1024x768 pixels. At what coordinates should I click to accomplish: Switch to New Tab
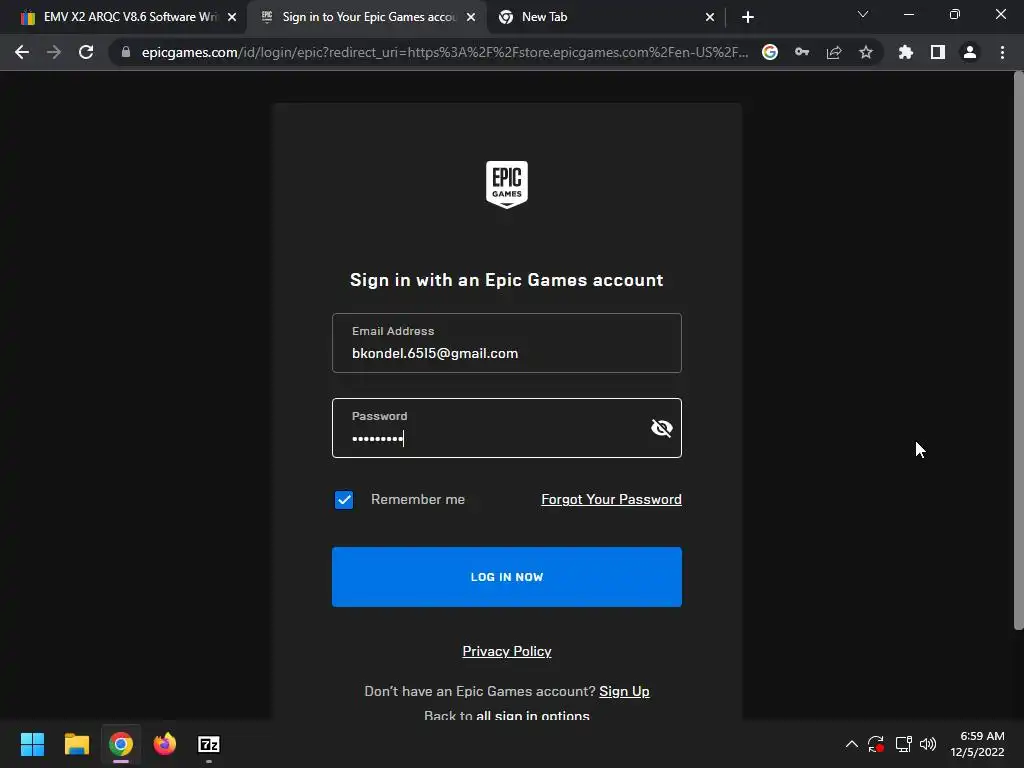click(605, 17)
